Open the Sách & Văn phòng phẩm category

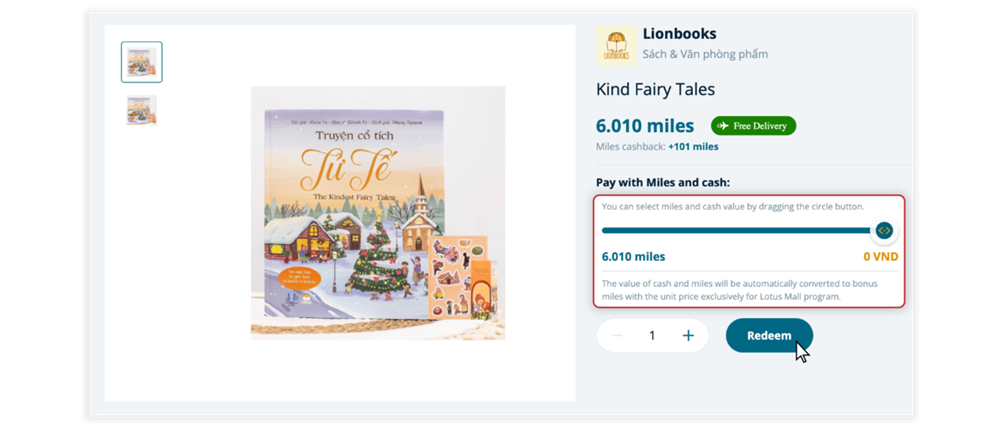[705, 54]
